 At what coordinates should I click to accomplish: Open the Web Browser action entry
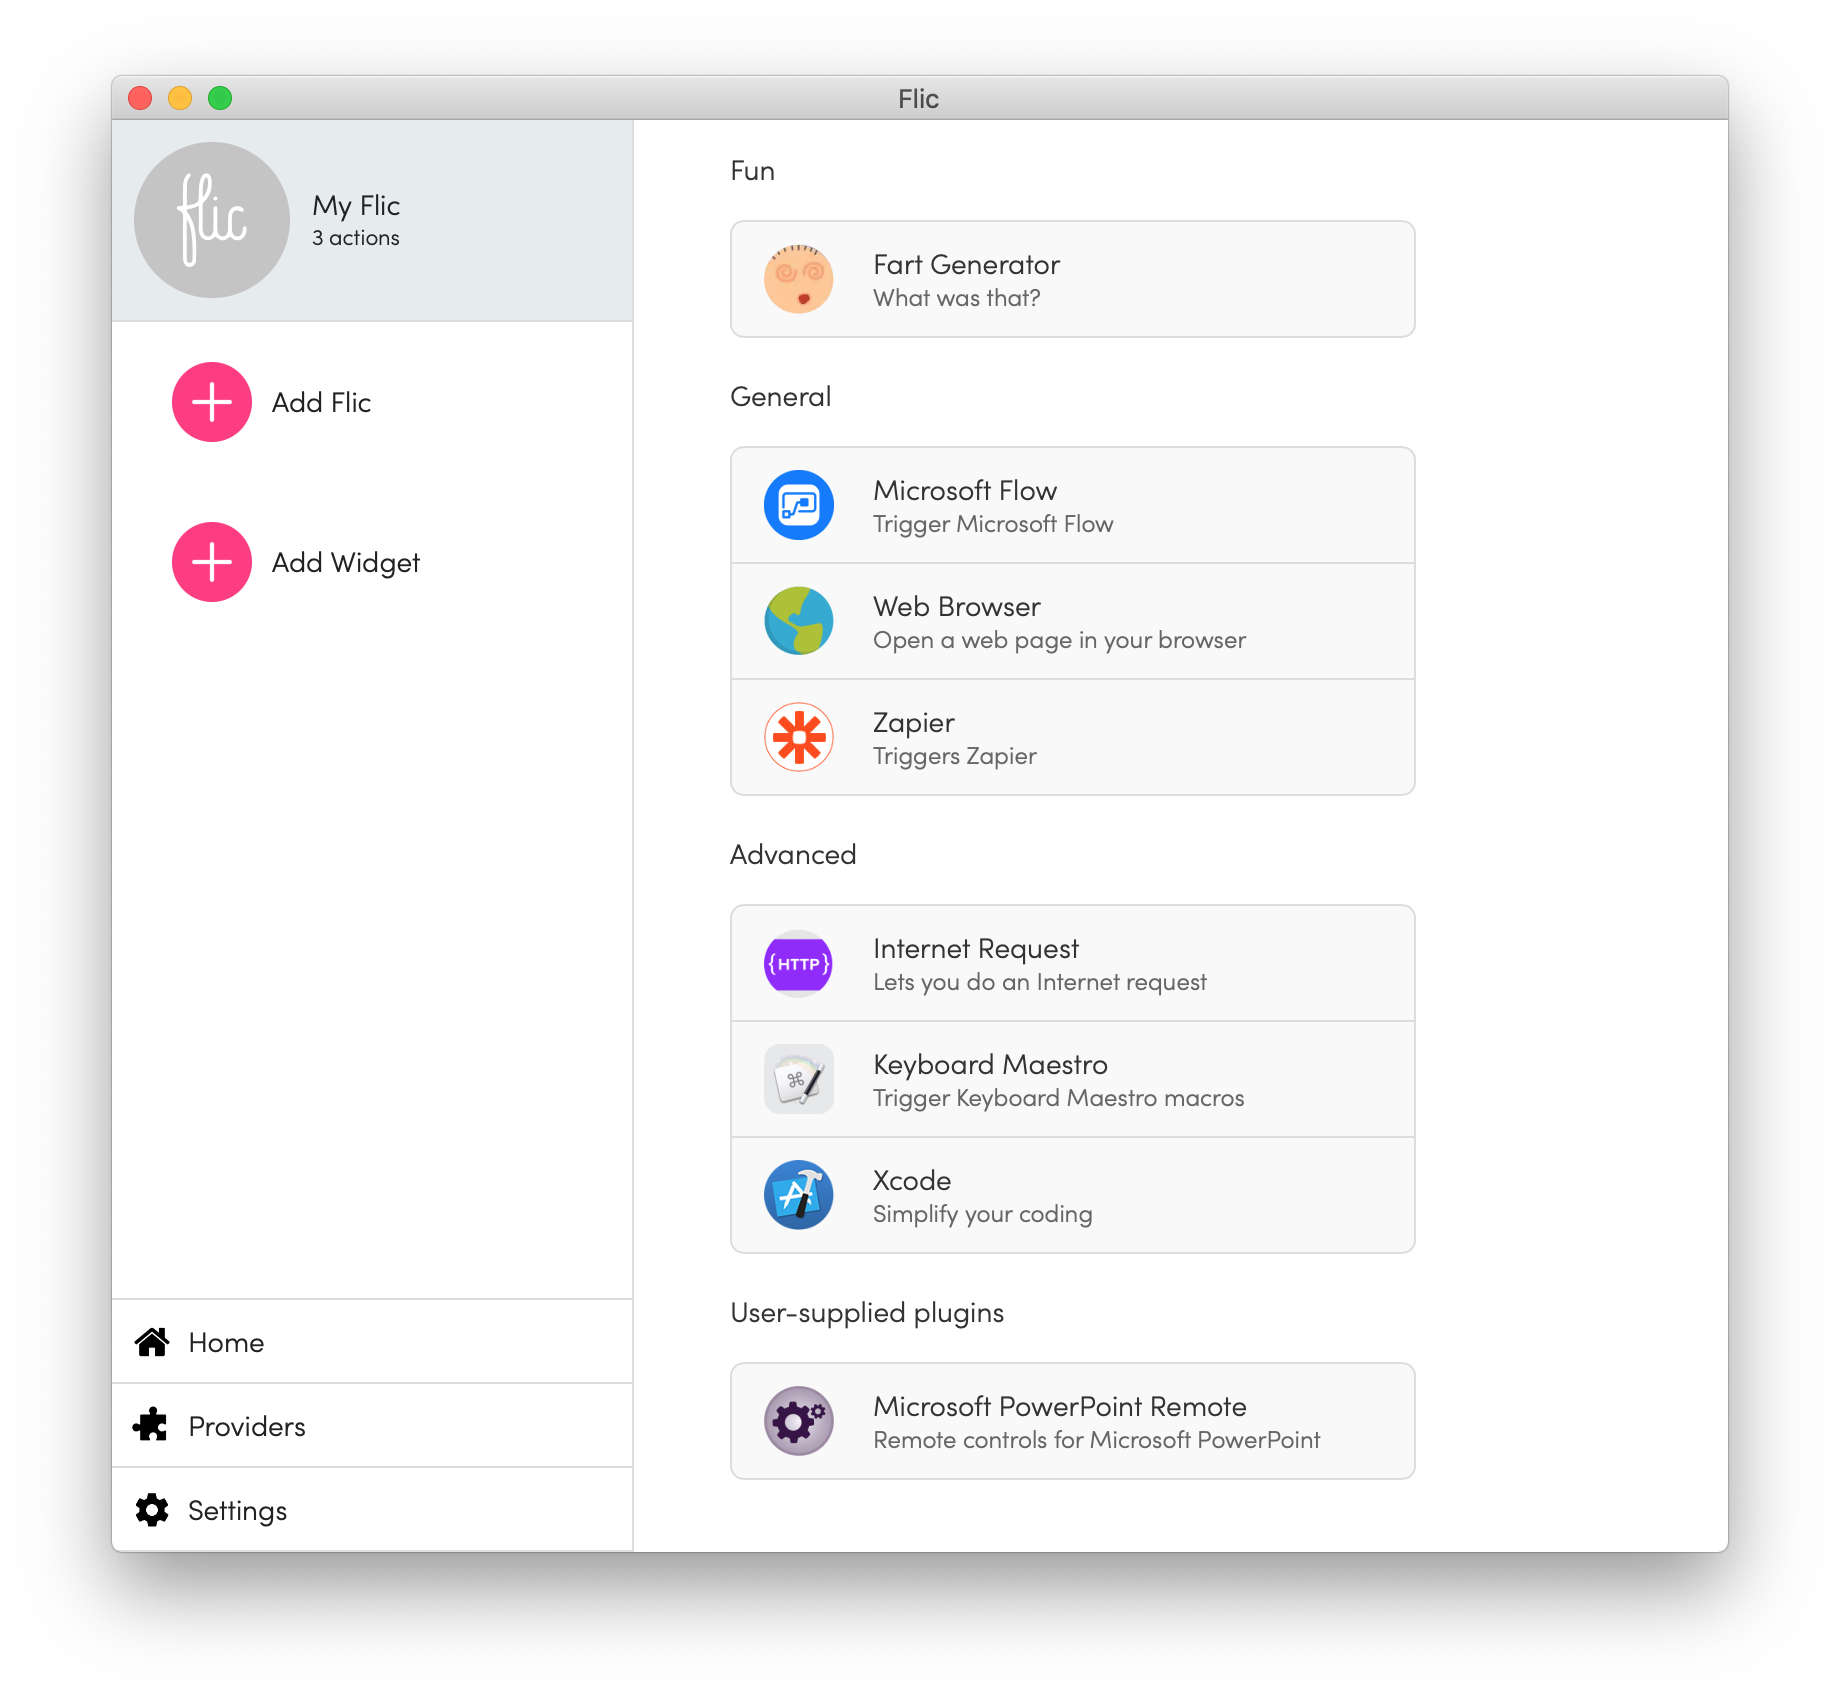click(1072, 621)
